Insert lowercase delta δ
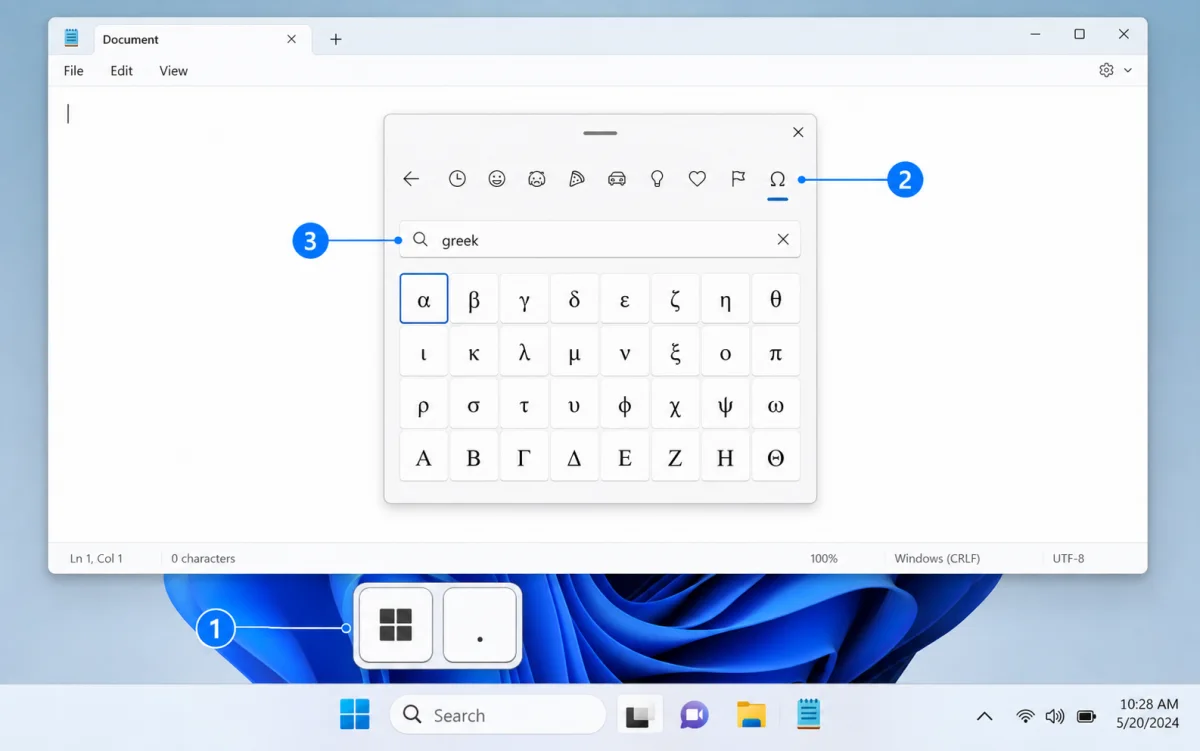 tap(574, 299)
